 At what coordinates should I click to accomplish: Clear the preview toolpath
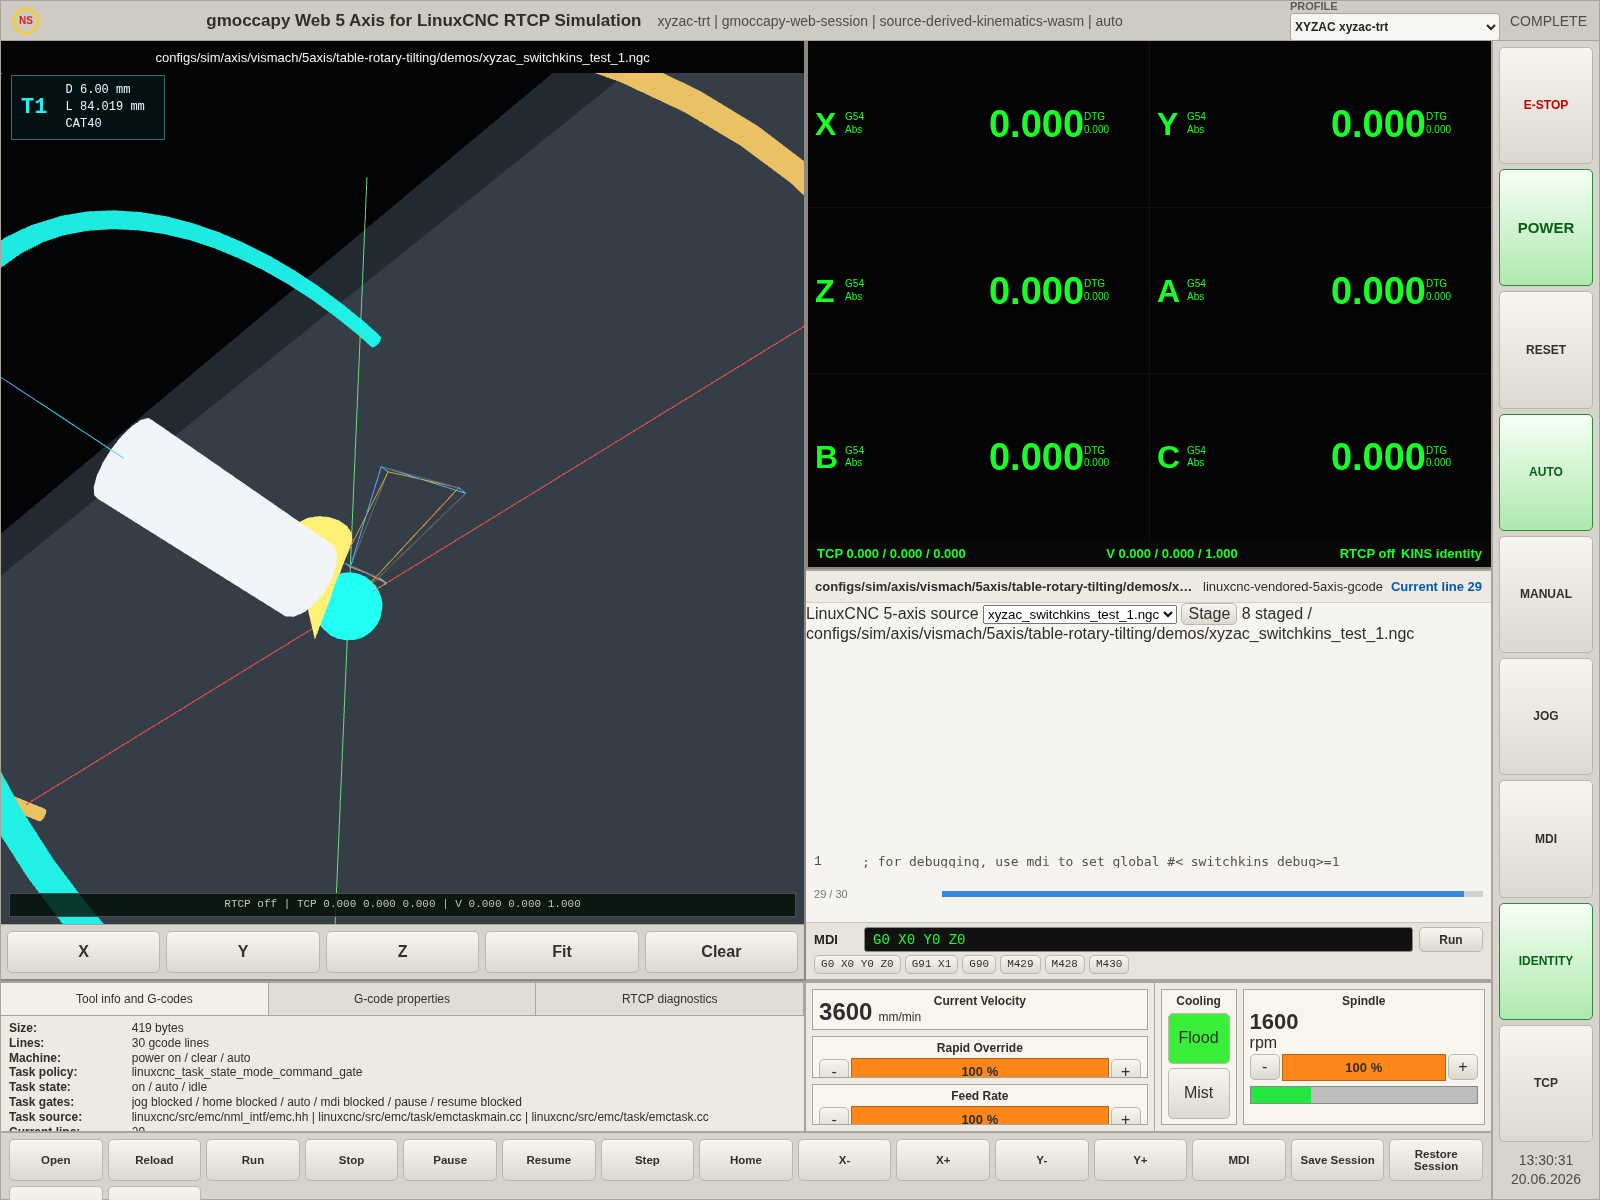[721, 952]
